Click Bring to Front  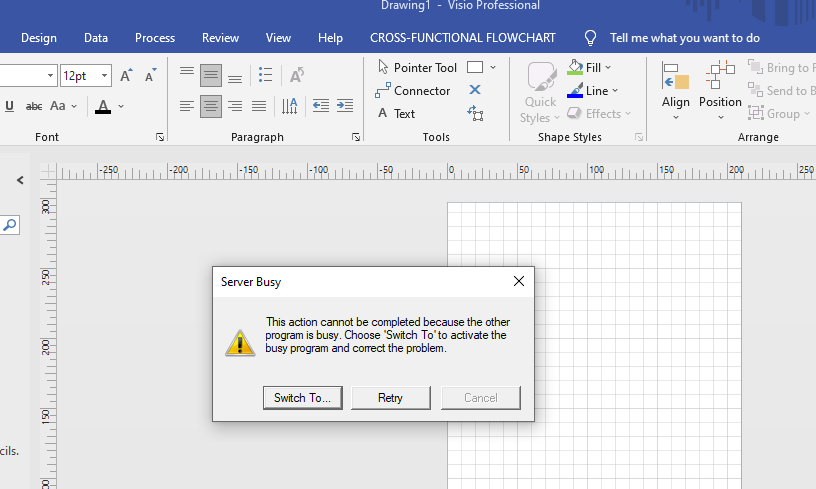[781, 68]
